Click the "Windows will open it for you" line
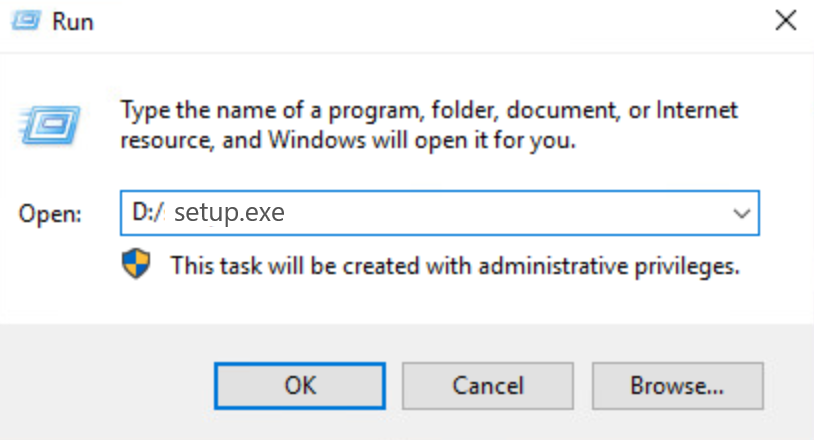The width and height of the screenshot is (814, 440). point(400,141)
